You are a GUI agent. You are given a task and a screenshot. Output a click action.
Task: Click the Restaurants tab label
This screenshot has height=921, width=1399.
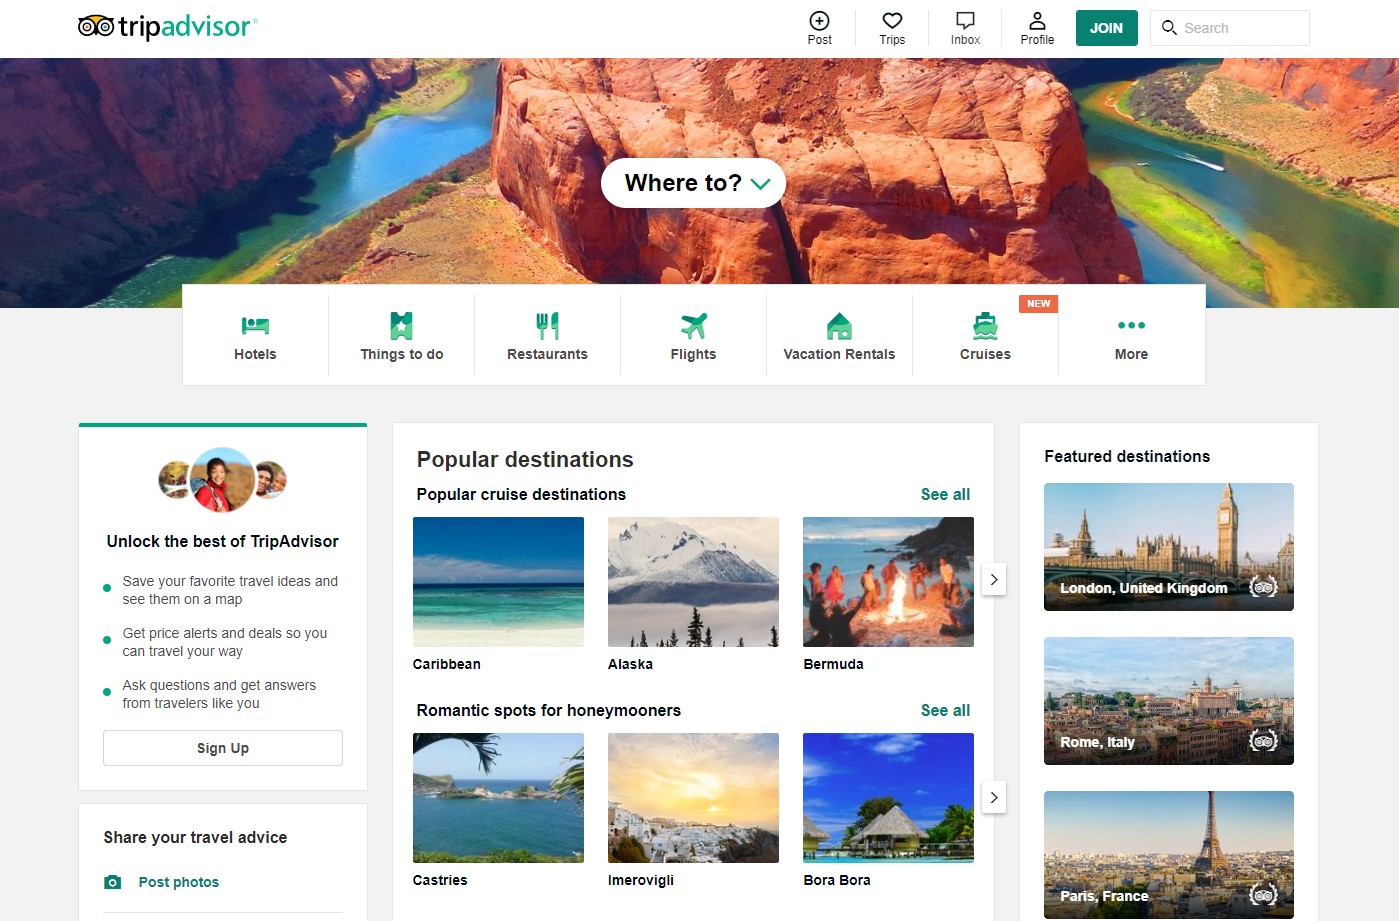pyautogui.click(x=547, y=354)
